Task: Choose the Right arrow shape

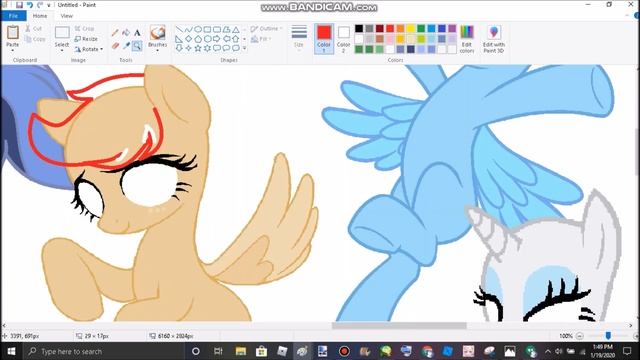Action: point(217,39)
